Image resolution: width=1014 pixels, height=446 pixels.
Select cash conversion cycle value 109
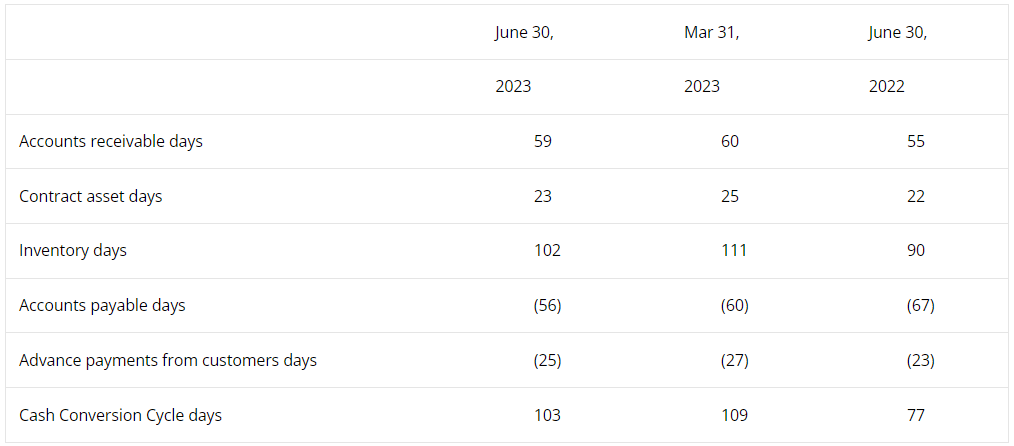click(735, 415)
